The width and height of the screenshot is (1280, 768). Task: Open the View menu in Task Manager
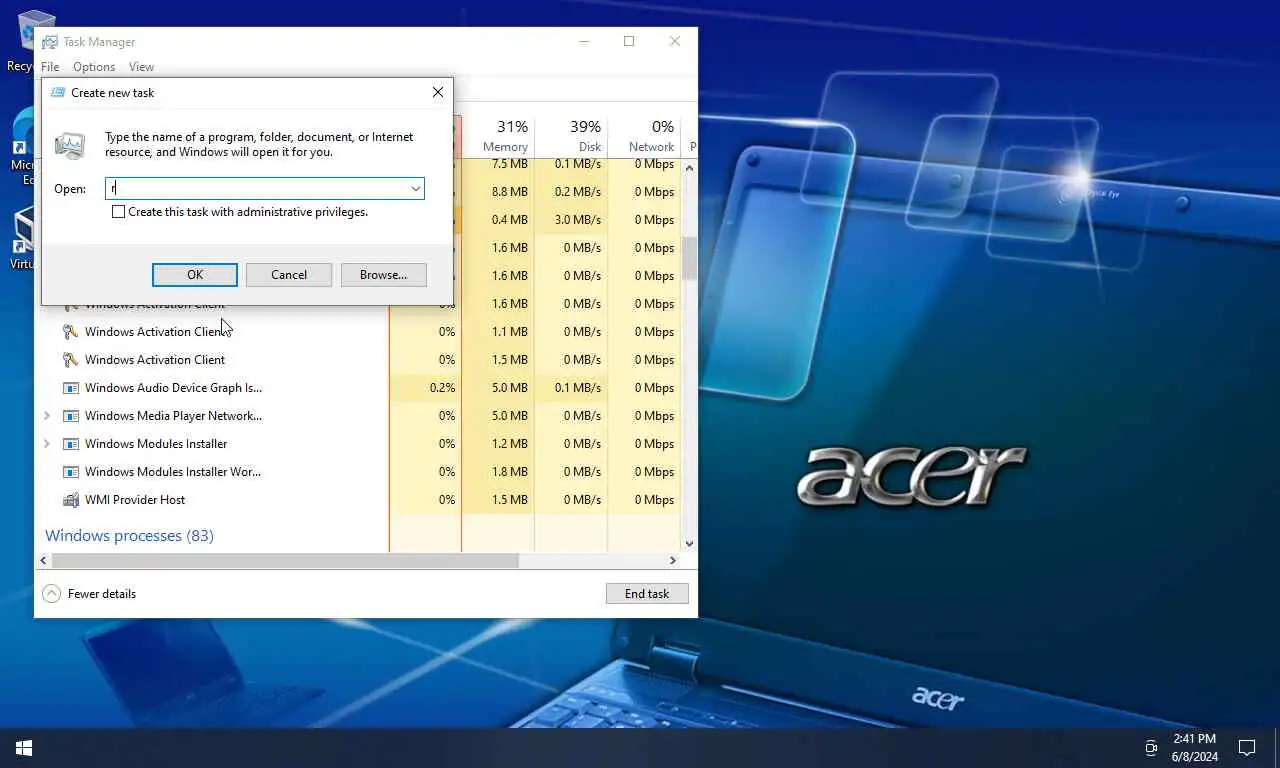pyautogui.click(x=141, y=67)
